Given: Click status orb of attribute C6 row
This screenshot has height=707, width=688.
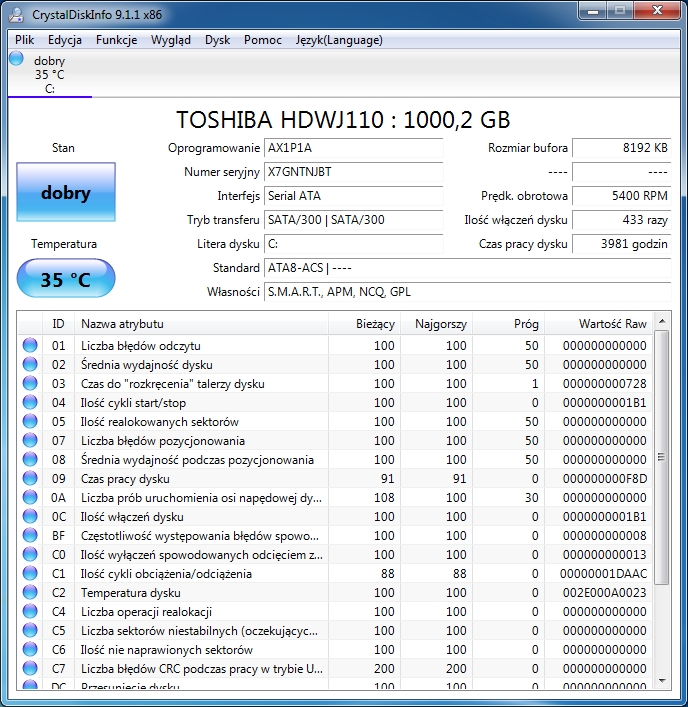Looking at the screenshot, I should [30, 649].
